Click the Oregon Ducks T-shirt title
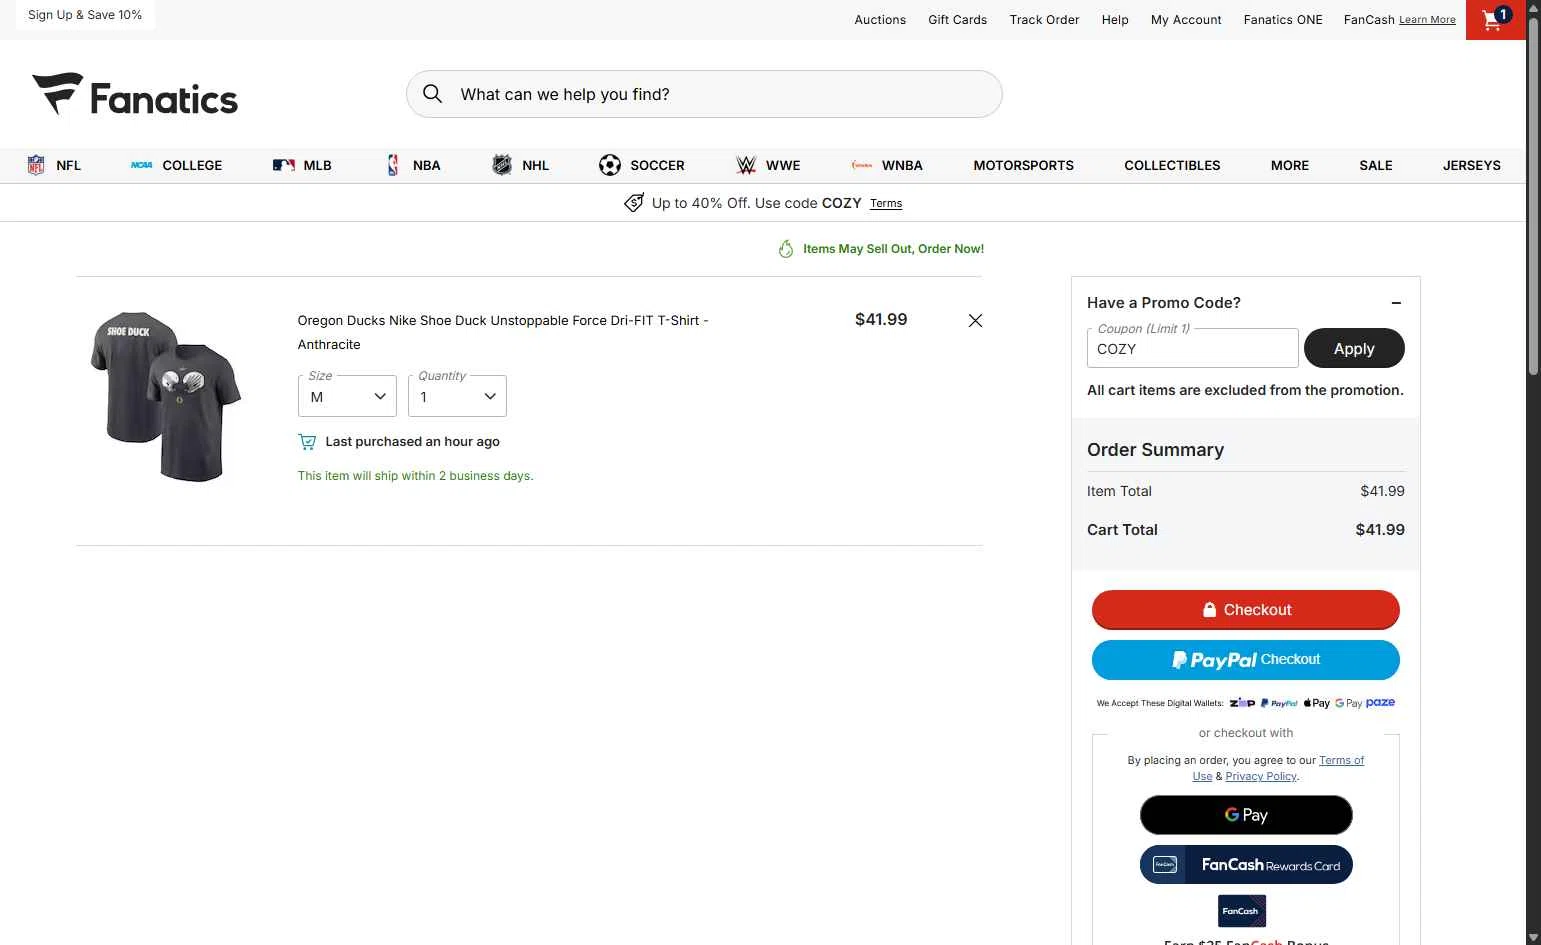 pos(502,333)
